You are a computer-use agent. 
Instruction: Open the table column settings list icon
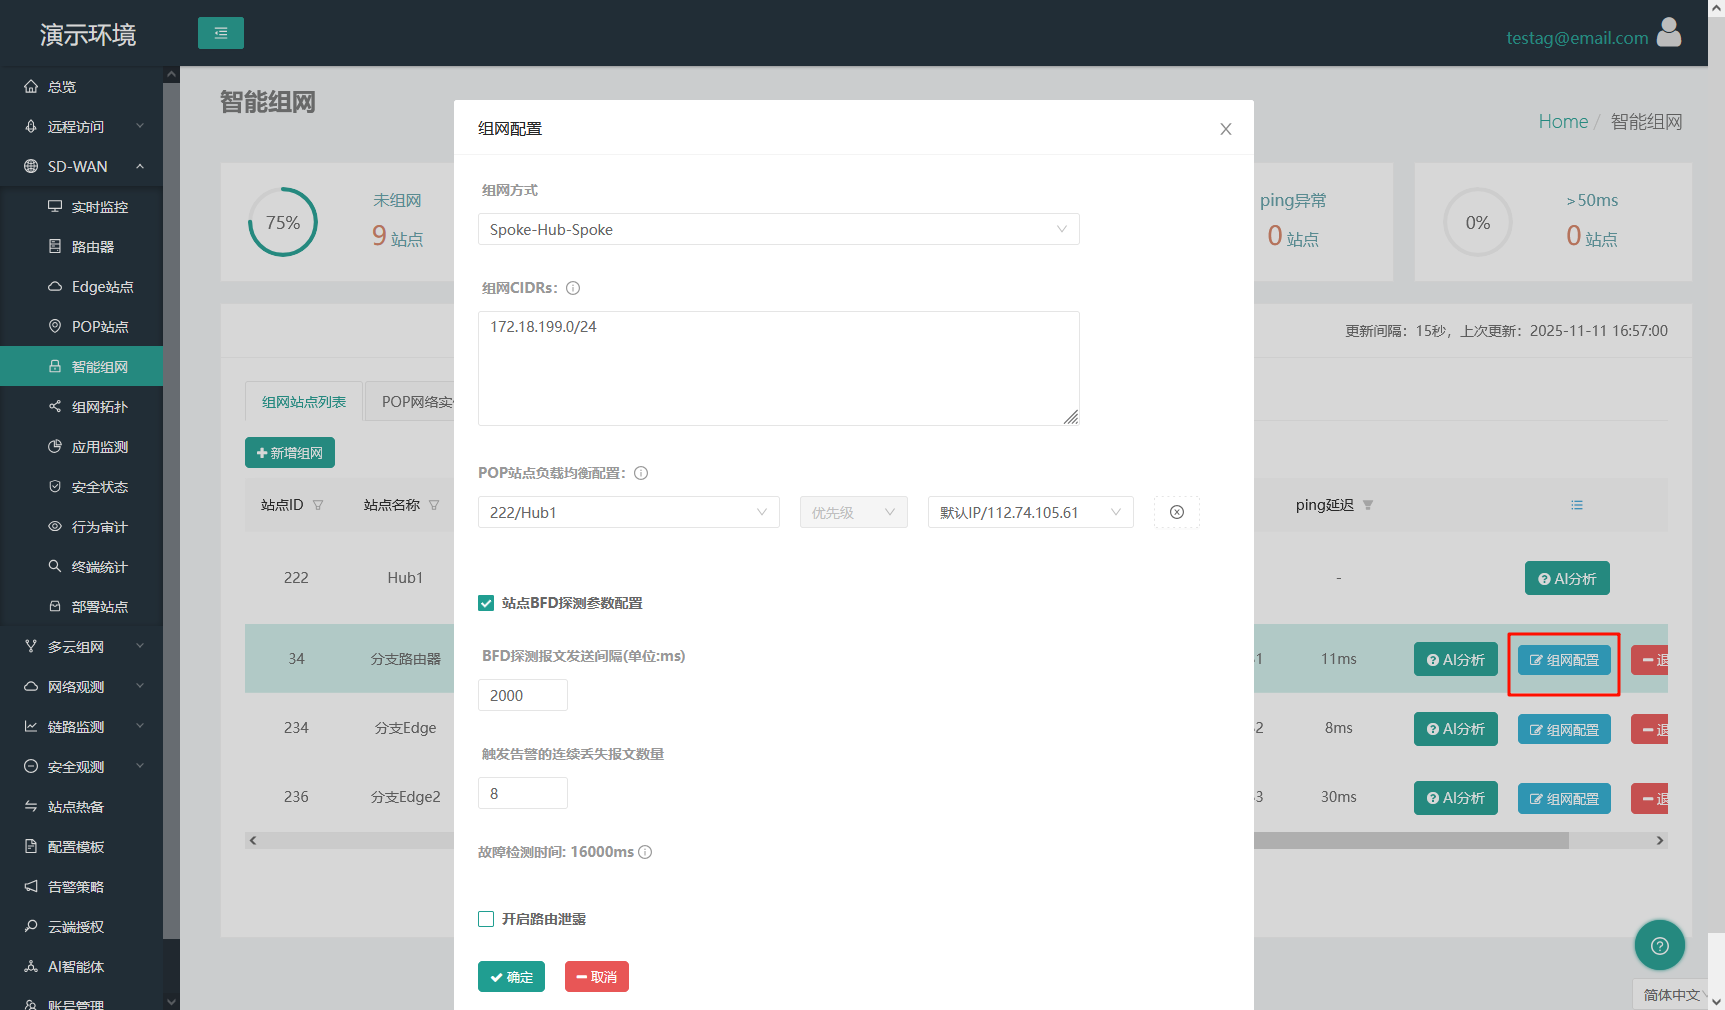click(1577, 505)
